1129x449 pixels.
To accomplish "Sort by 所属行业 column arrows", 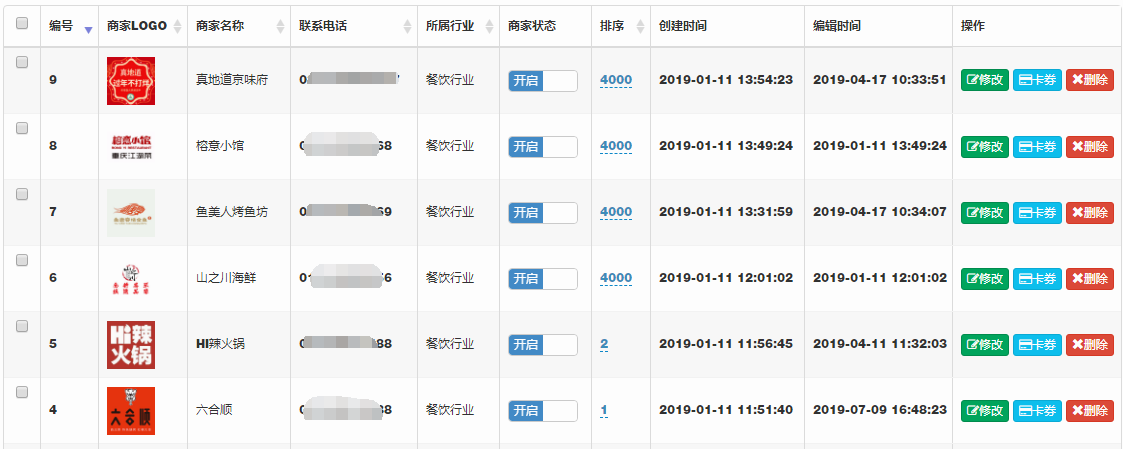I will (x=489, y=27).
